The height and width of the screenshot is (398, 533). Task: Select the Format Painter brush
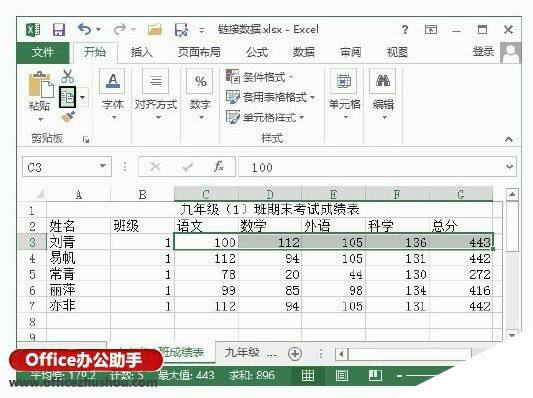tap(68, 117)
